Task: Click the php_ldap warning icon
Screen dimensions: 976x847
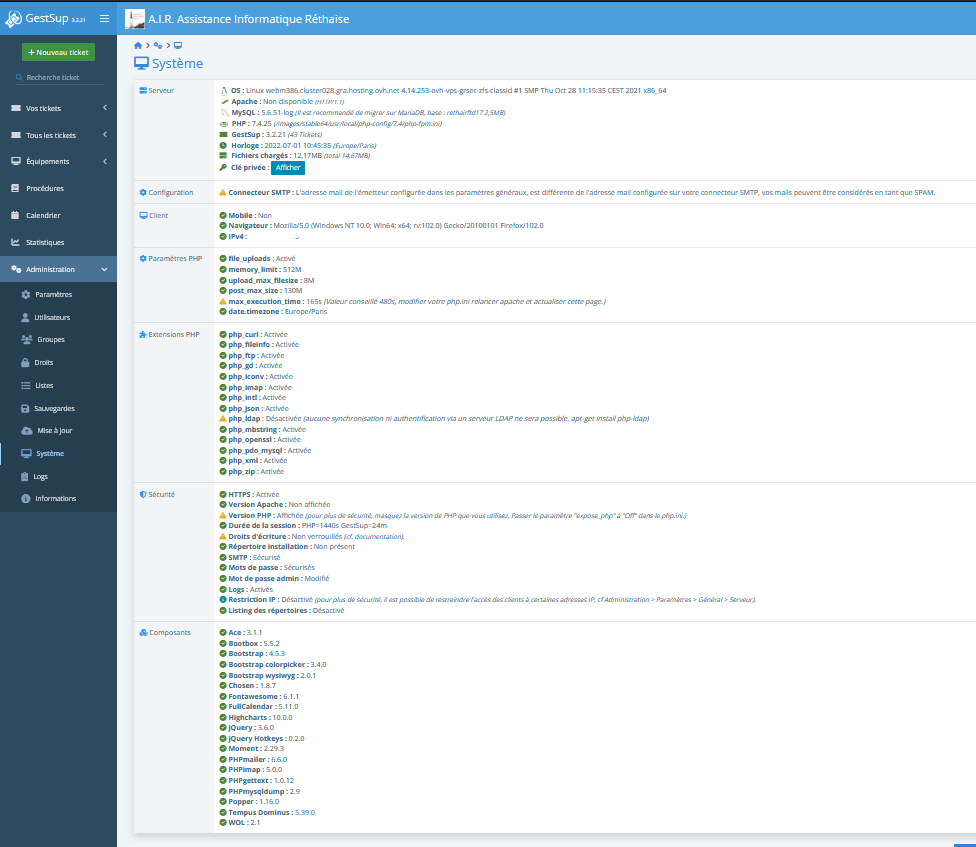Action: click(223, 418)
